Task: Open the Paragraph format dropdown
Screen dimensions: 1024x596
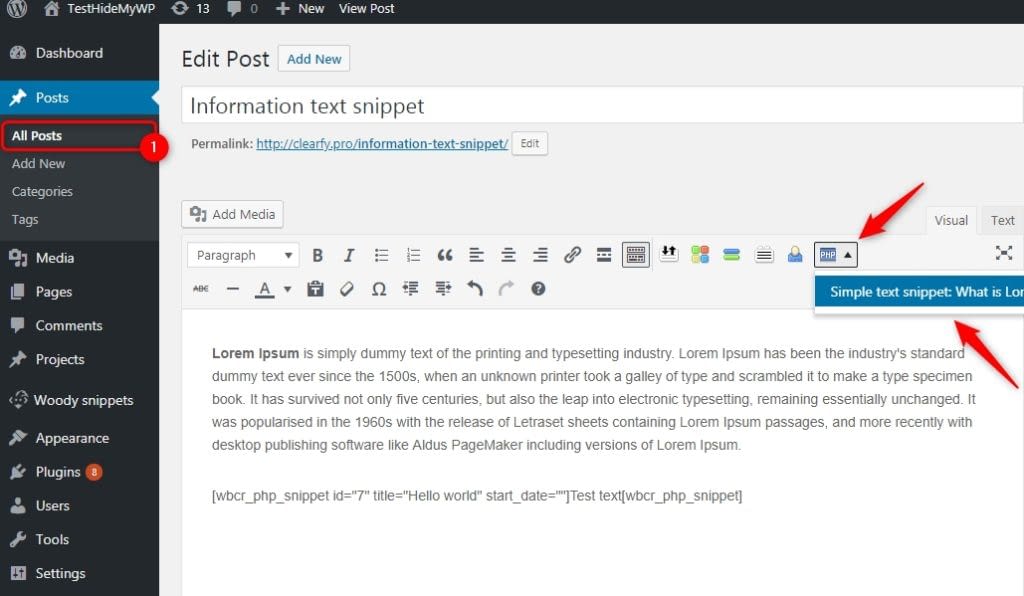Action: pos(243,255)
